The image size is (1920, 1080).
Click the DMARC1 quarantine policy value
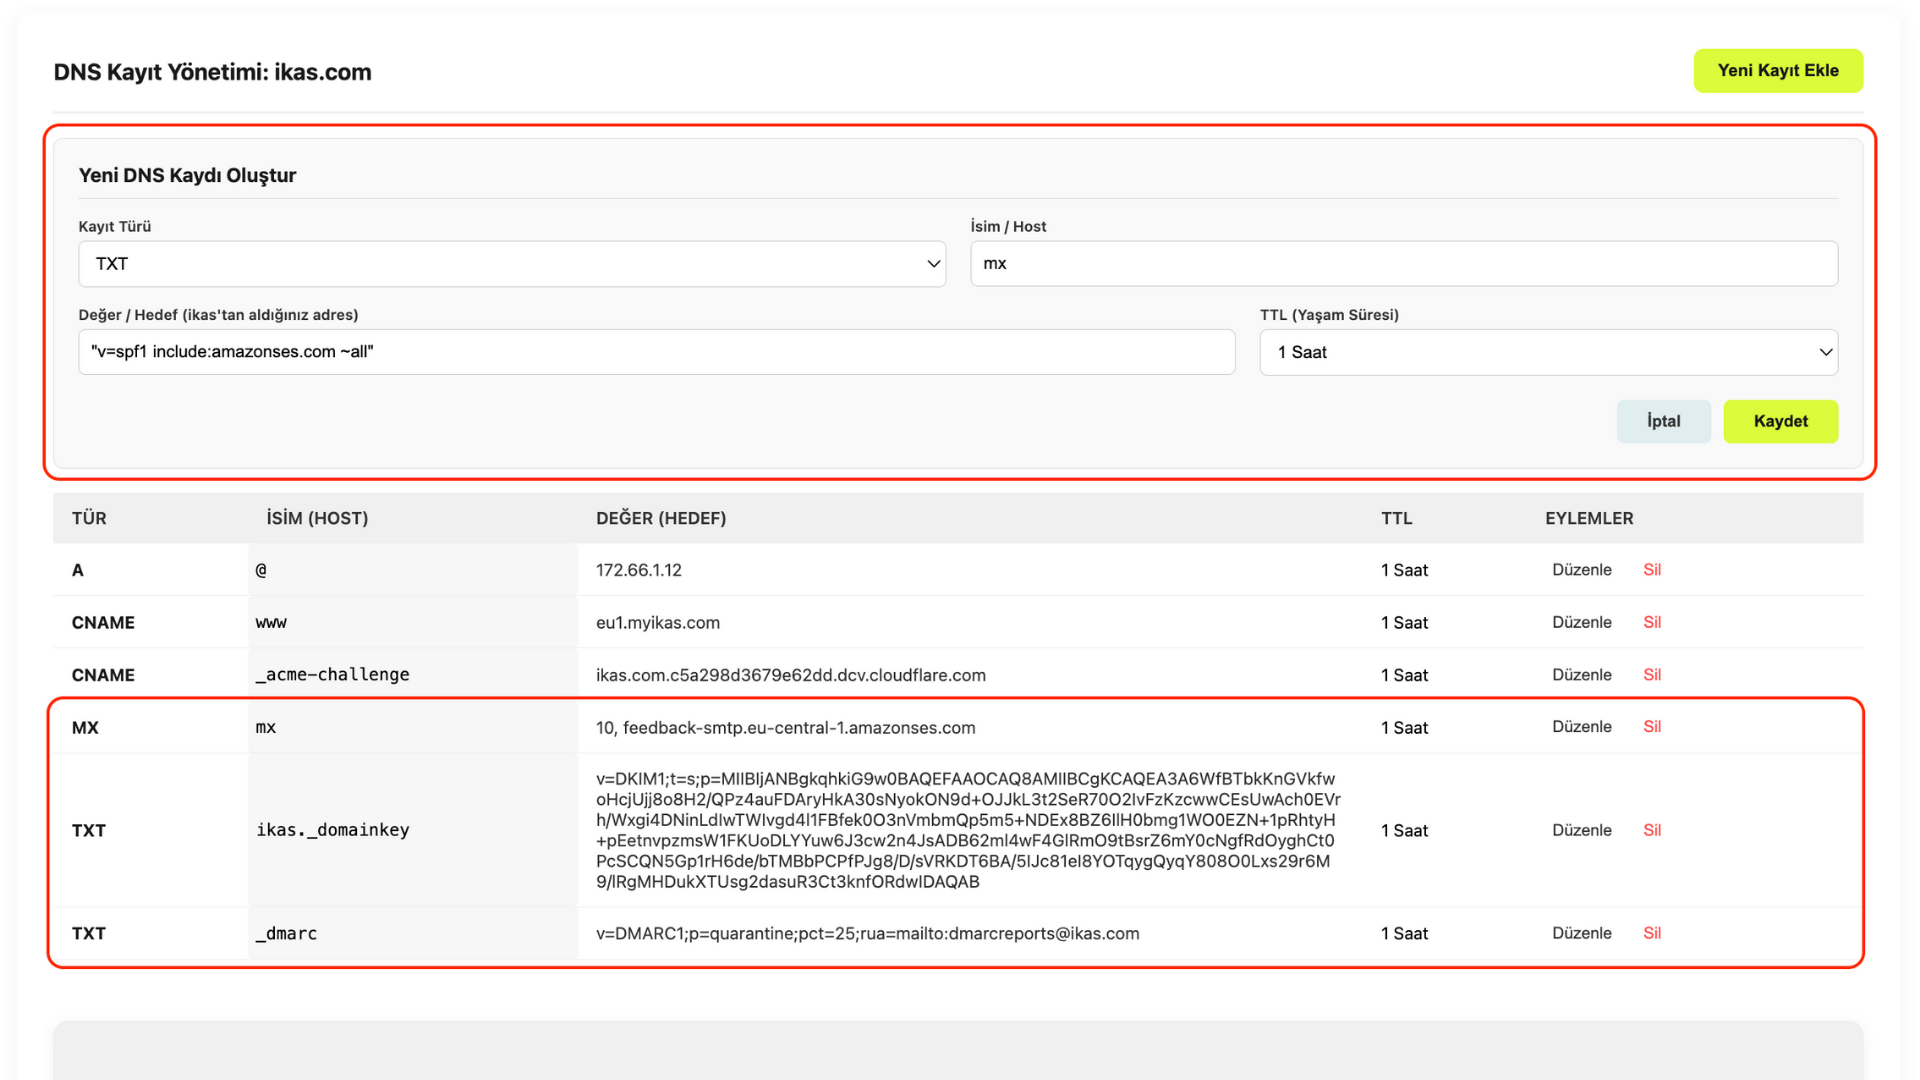[x=868, y=934]
